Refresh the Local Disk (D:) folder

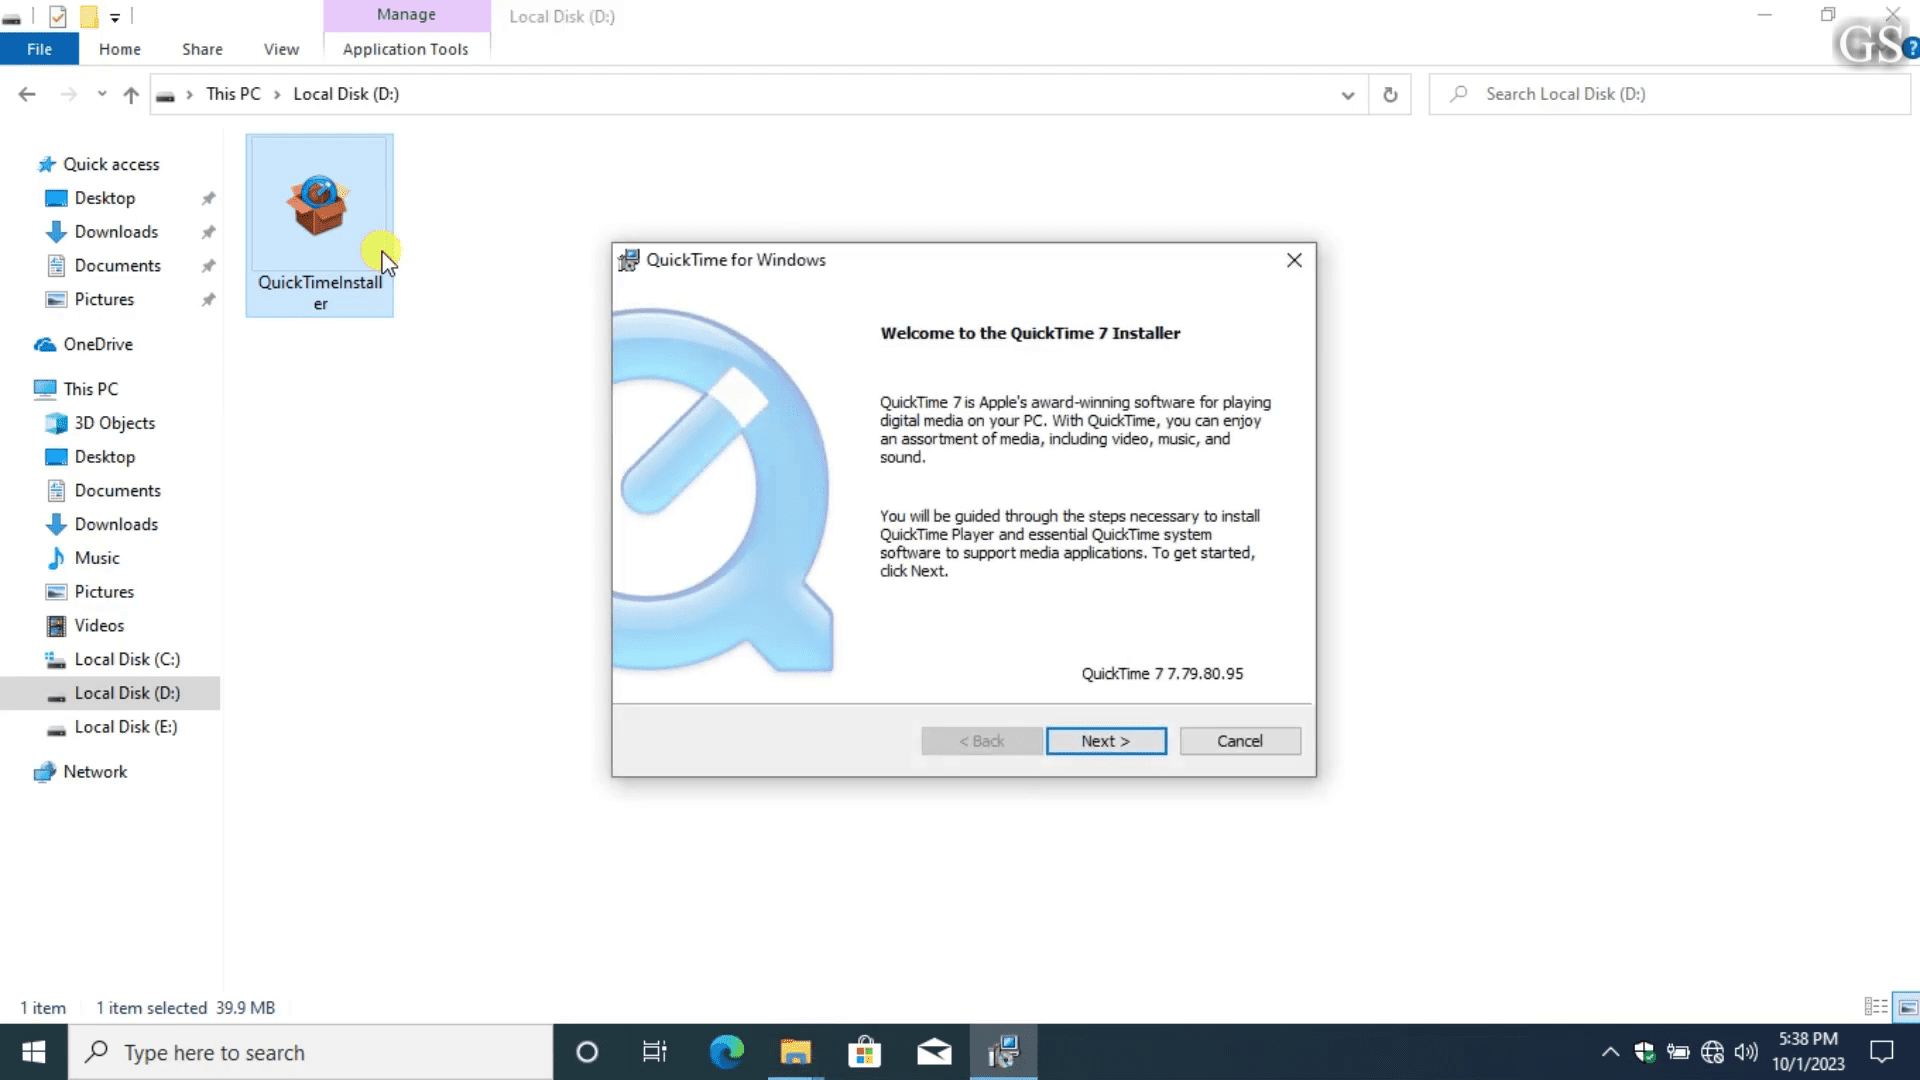[1390, 95]
